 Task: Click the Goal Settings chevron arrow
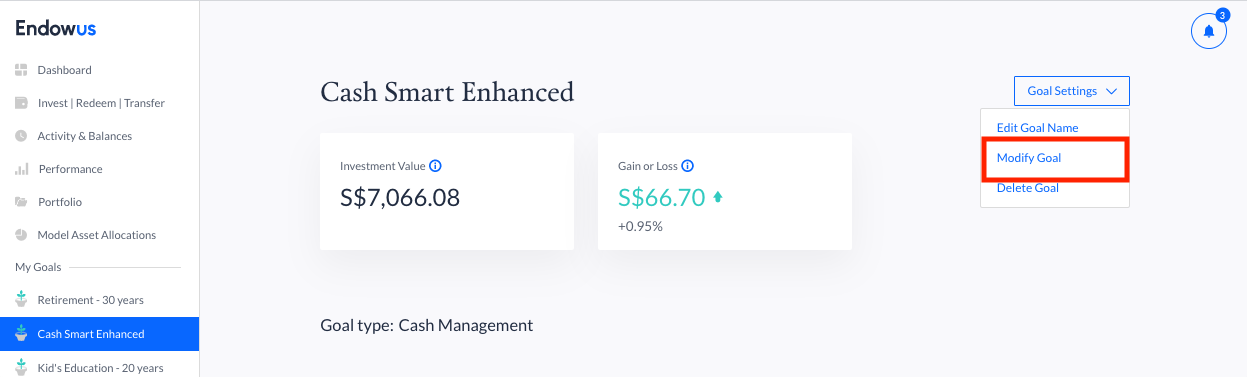coord(1111,91)
